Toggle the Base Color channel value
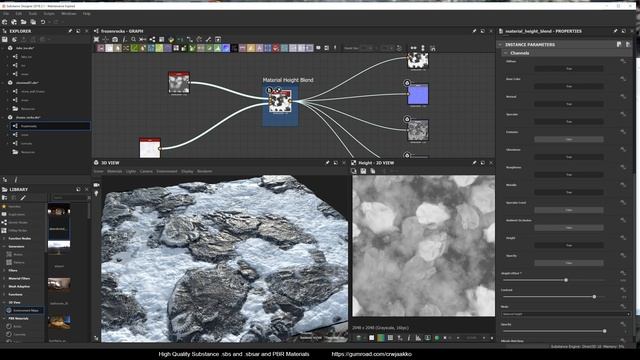This screenshot has height=360, width=640. point(569,86)
